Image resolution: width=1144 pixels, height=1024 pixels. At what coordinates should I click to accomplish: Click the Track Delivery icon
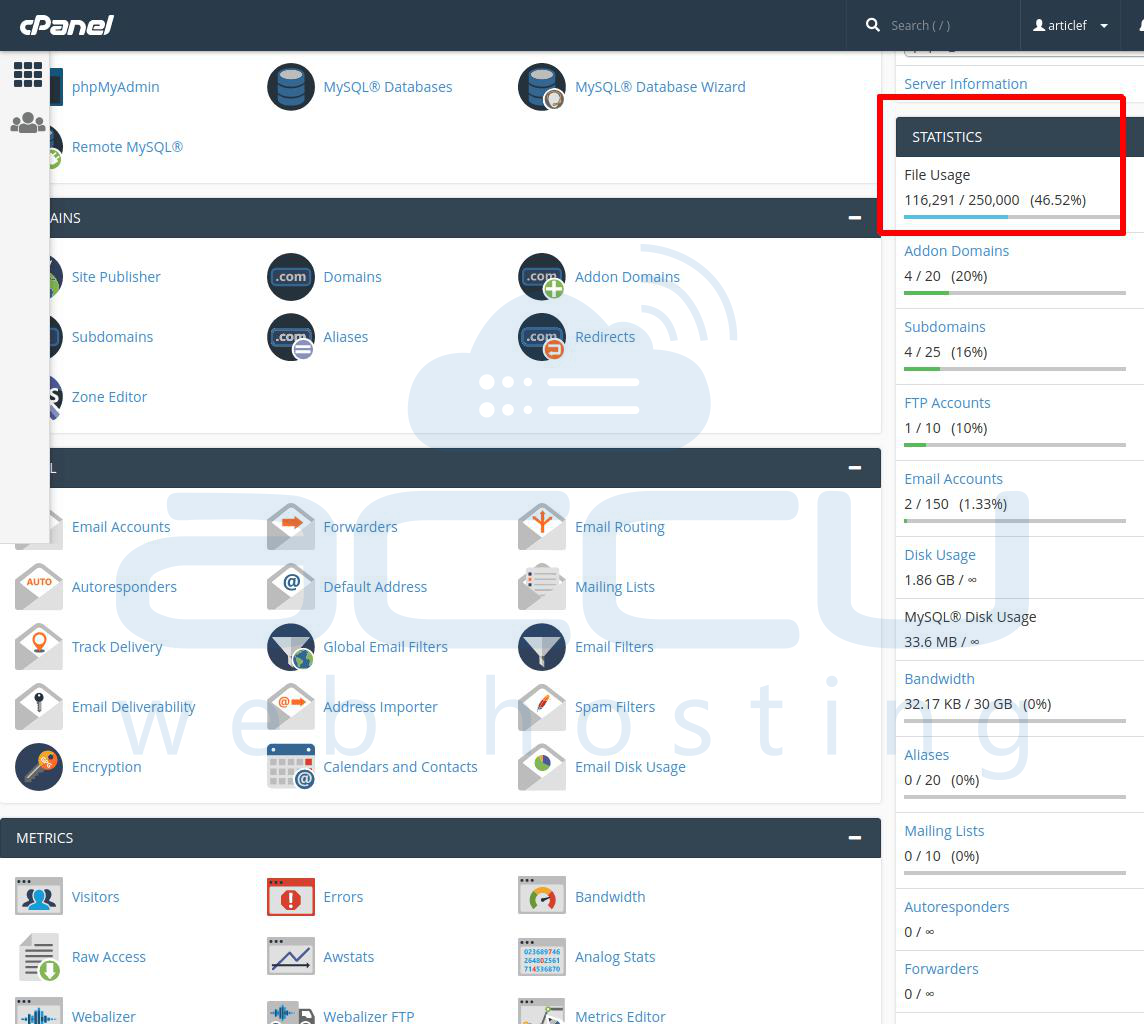pyautogui.click(x=39, y=647)
